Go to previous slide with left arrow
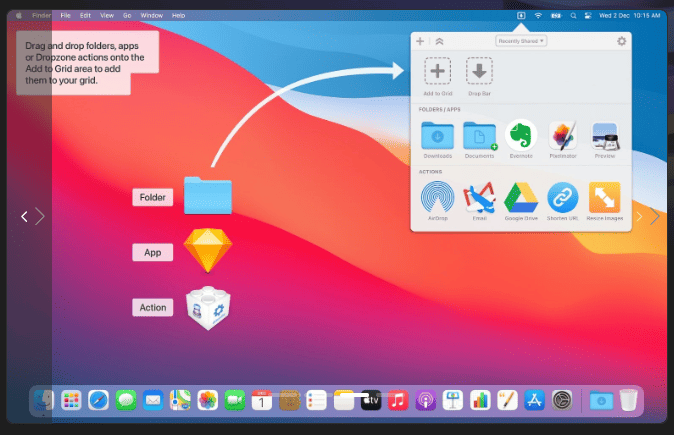This screenshot has width=674, height=435. [x=25, y=217]
